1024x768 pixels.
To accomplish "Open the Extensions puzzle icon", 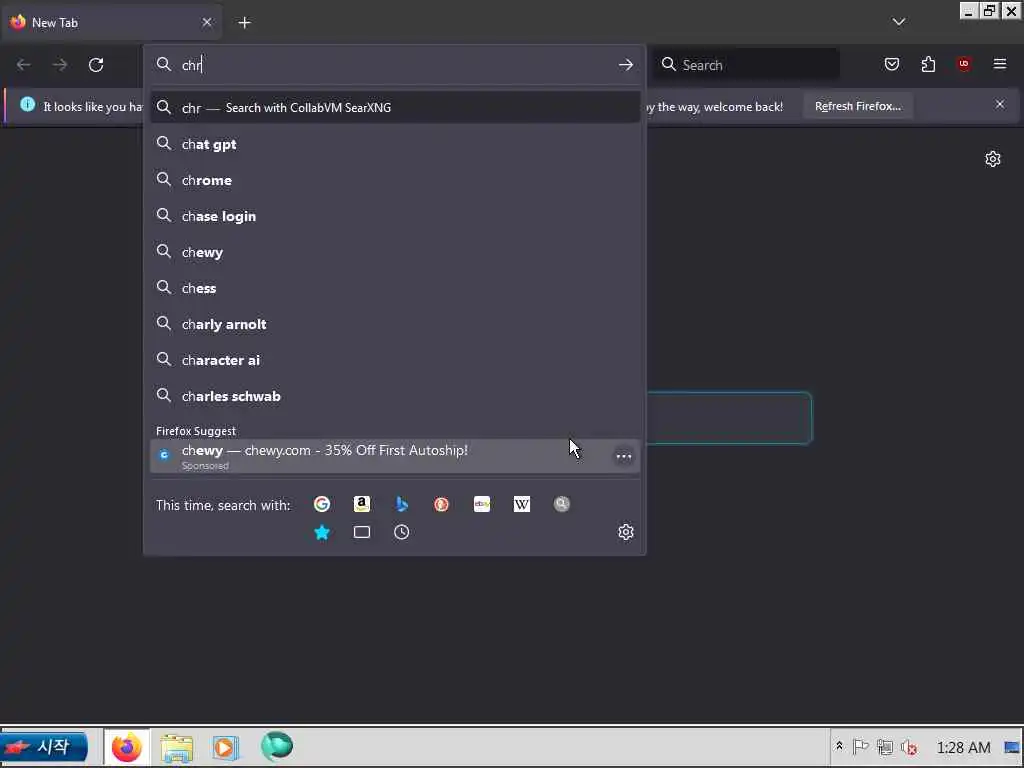I will click(x=928, y=64).
